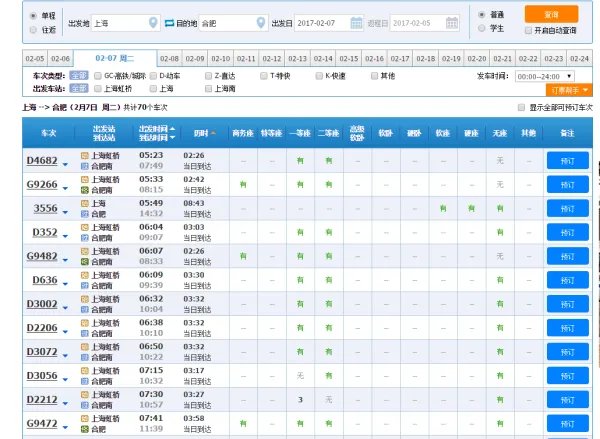Switch to the 02-05 date tab
The width and height of the screenshot is (600, 439).
[x=35, y=59]
